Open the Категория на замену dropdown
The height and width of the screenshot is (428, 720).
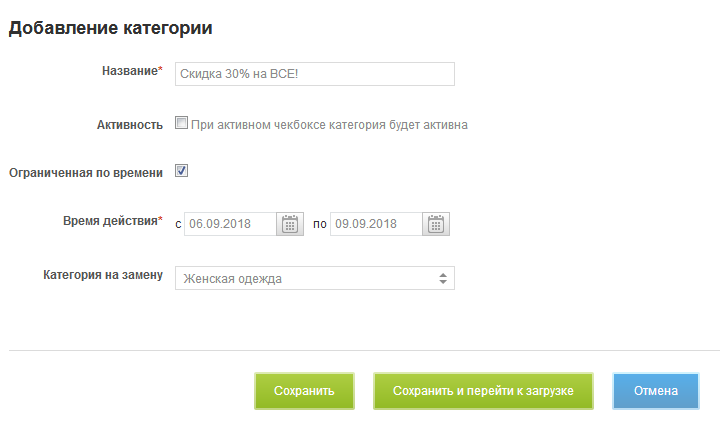314,278
